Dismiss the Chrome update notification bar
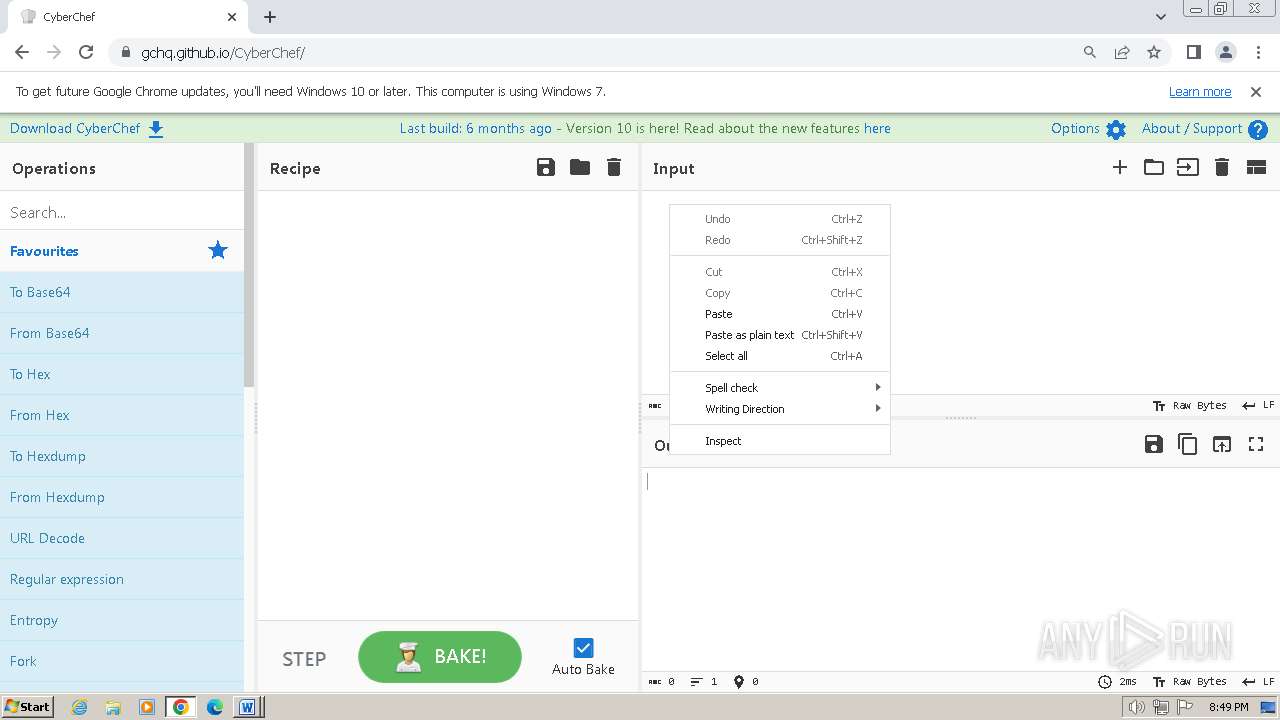The image size is (1280, 720). click(1256, 91)
